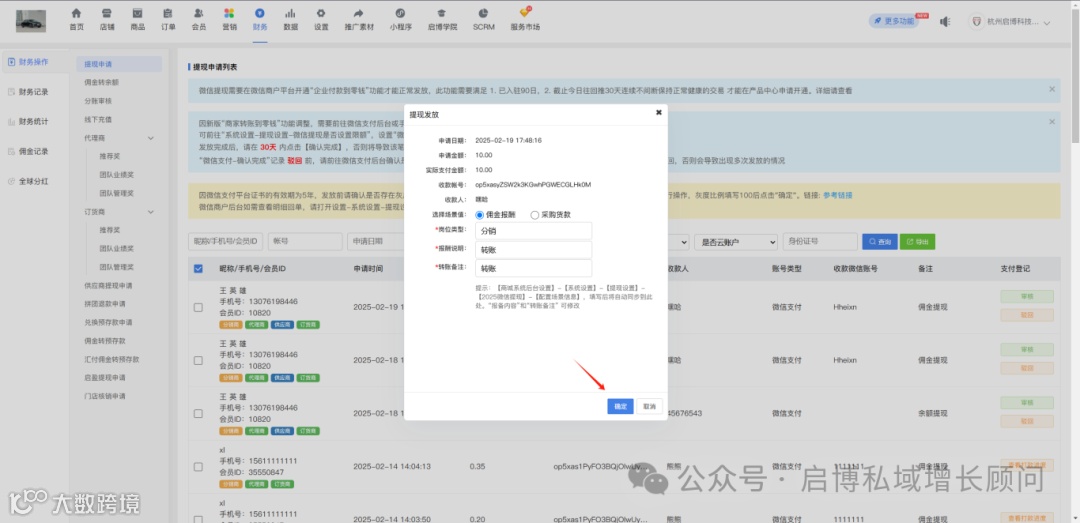Open the 提现申请 menu item
This screenshot has width=1080, height=523.
[x=119, y=64]
